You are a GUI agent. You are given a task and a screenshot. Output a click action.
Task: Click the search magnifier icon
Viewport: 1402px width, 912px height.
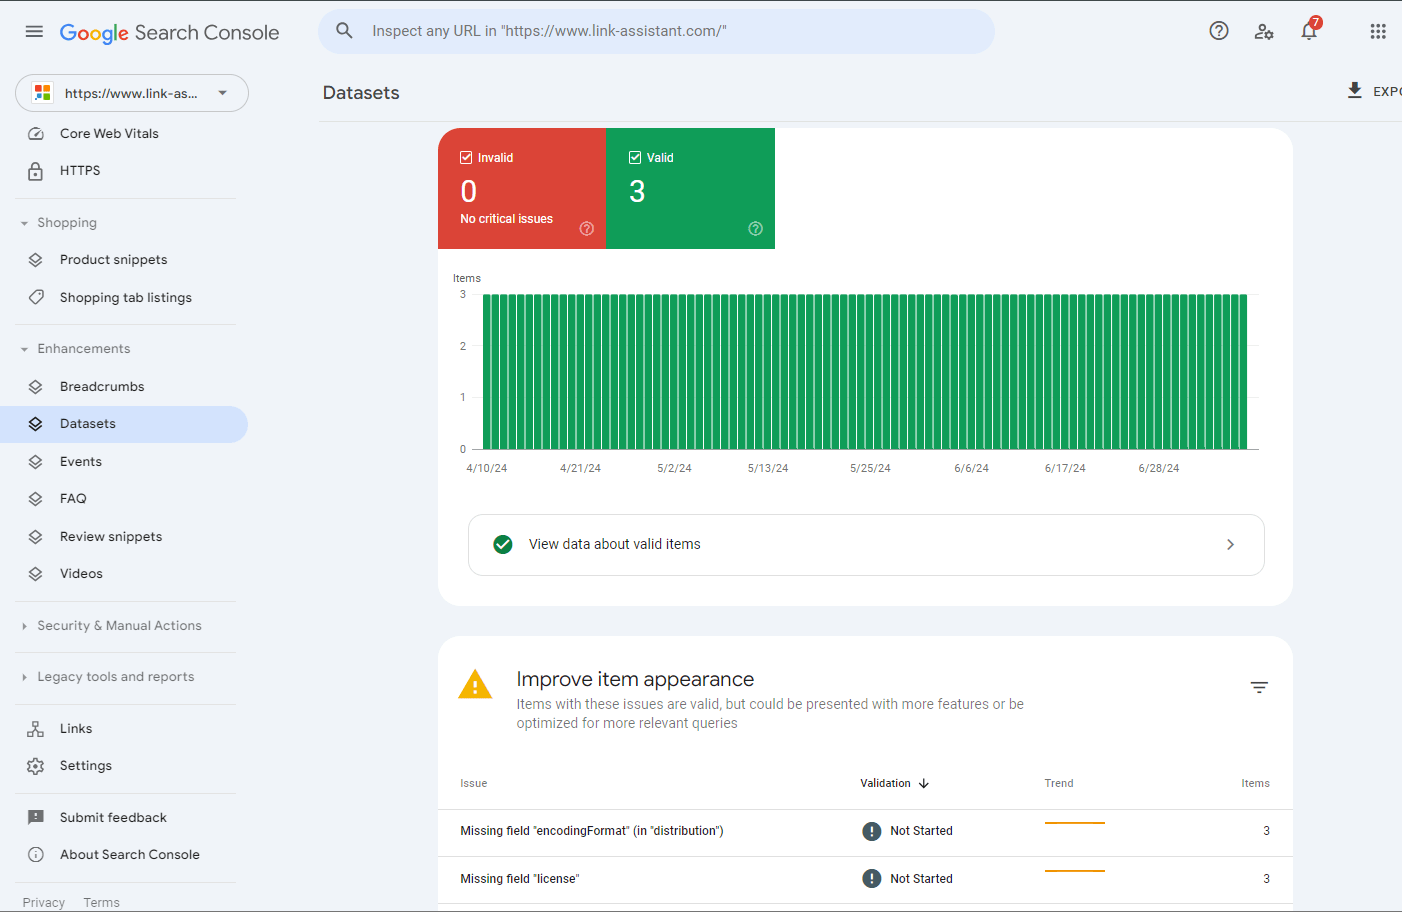[x=344, y=31]
